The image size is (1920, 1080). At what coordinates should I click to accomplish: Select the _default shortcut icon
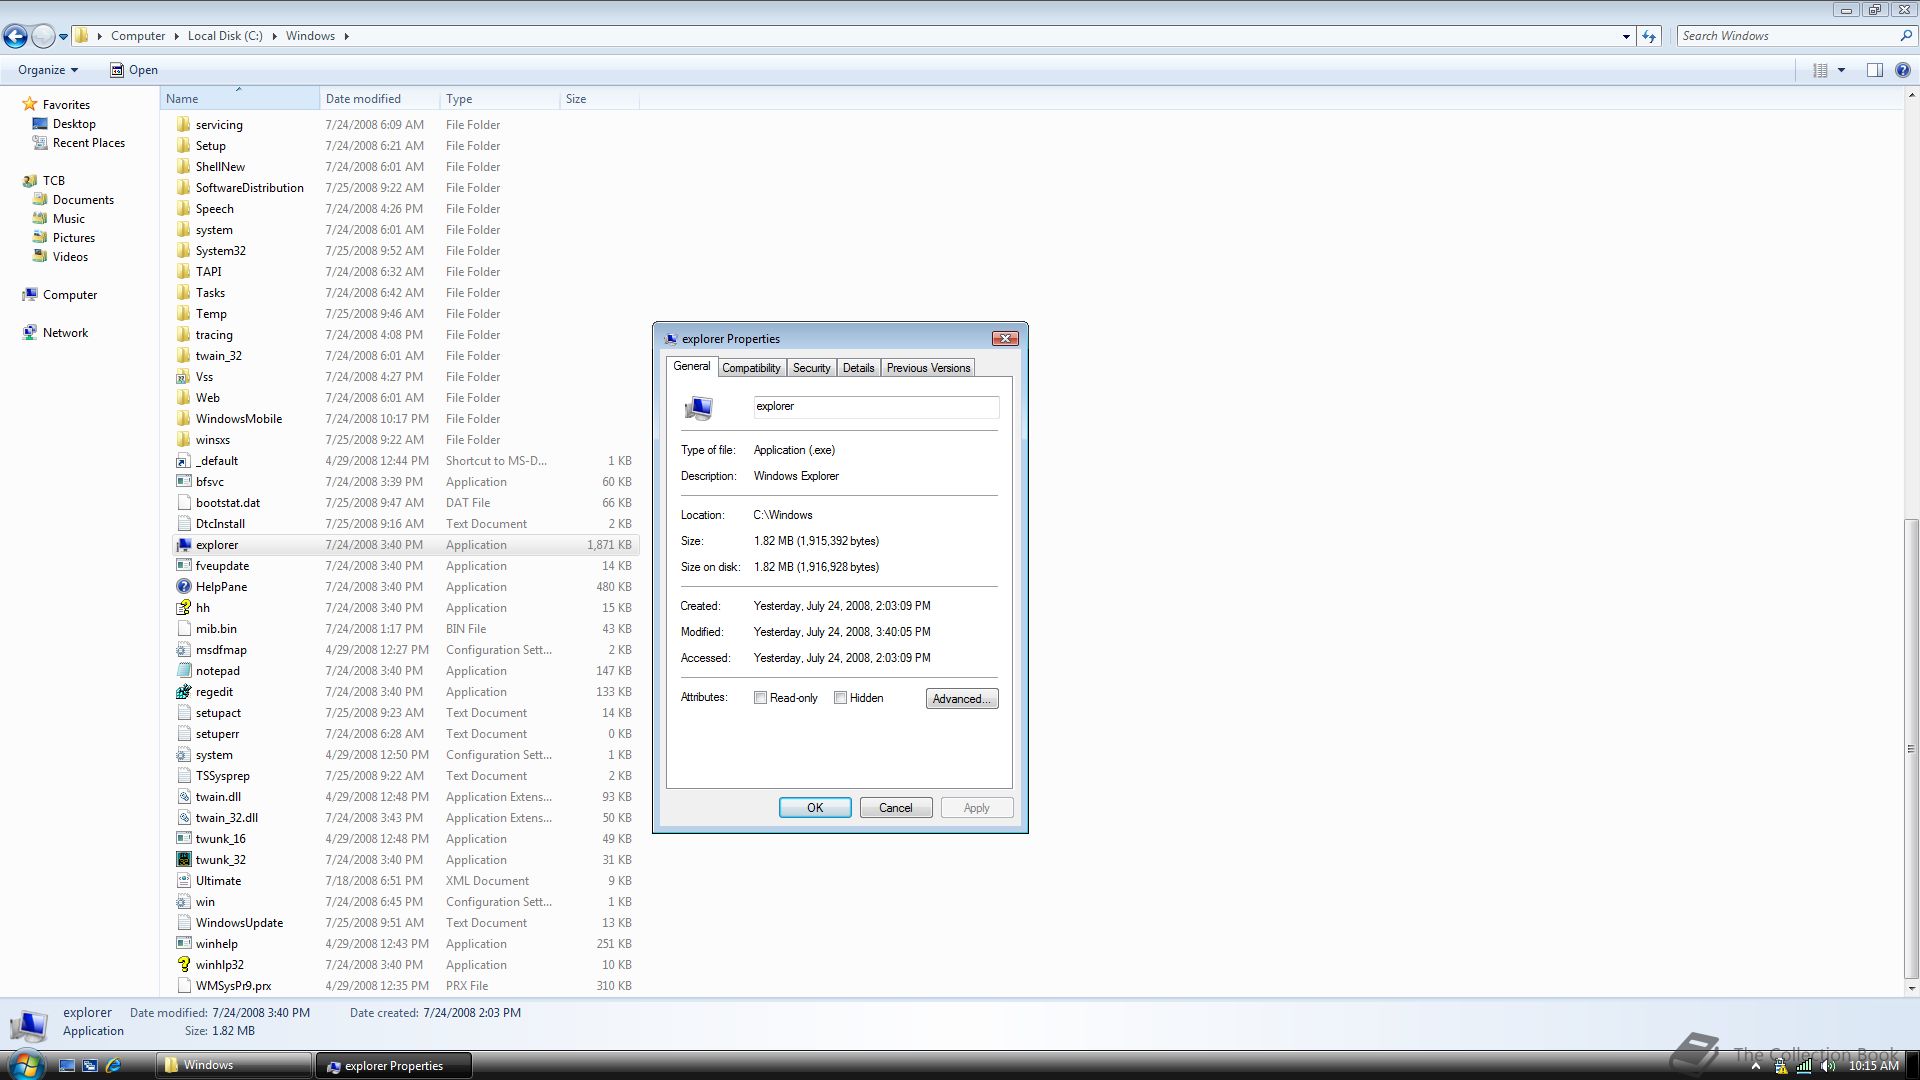183,461
